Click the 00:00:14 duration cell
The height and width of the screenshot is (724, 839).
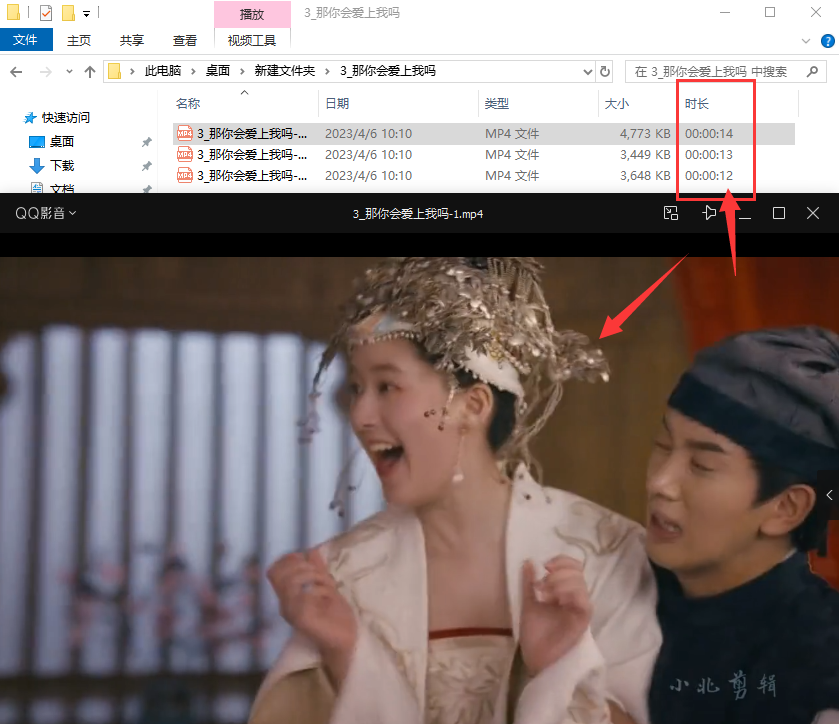click(x=709, y=133)
